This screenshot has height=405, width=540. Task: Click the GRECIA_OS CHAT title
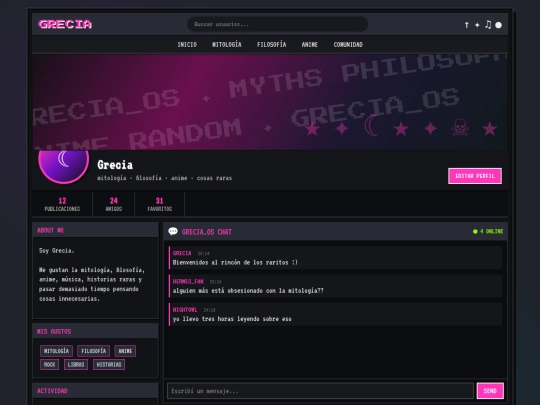[207, 232]
